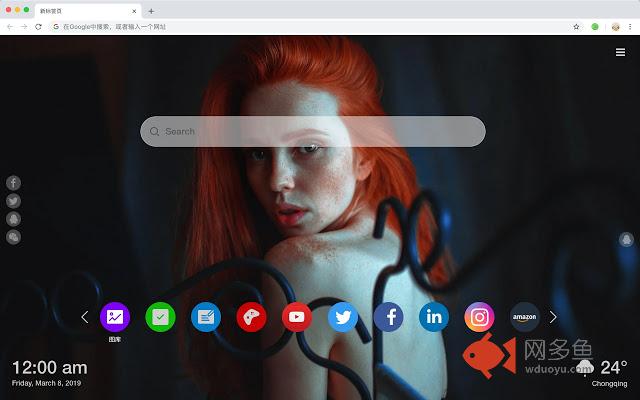Viewport: 640px width, 400px height.
Task: Click the Search input field
Action: pyautogui.click(x=313, y=131)
